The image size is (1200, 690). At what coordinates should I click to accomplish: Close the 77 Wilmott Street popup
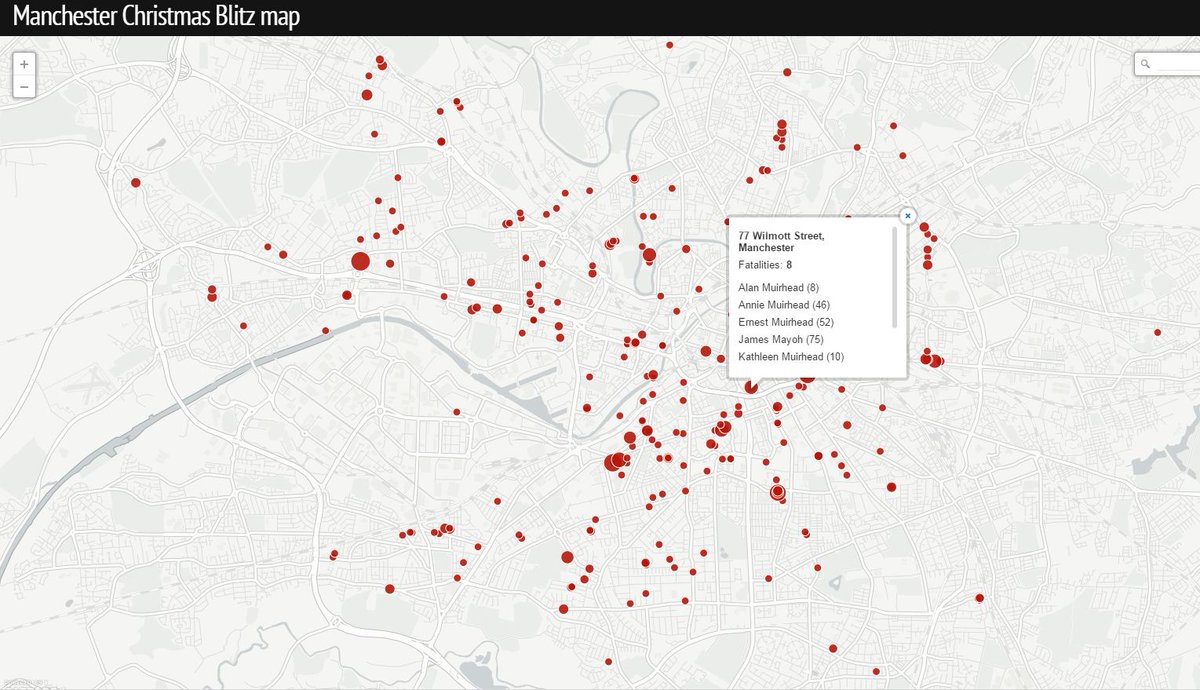pos(908,215)
